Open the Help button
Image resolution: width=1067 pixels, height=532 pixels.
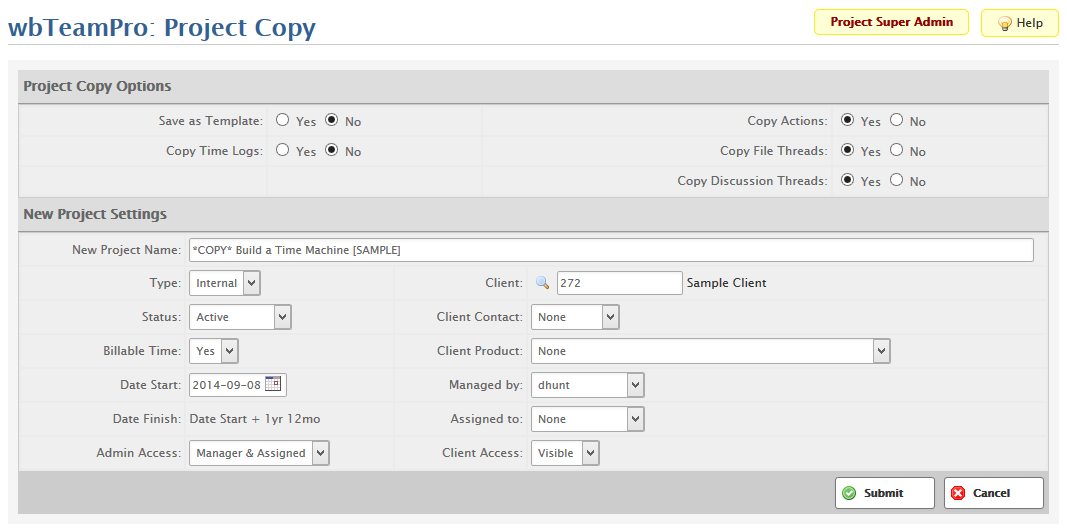(1019, 23)
